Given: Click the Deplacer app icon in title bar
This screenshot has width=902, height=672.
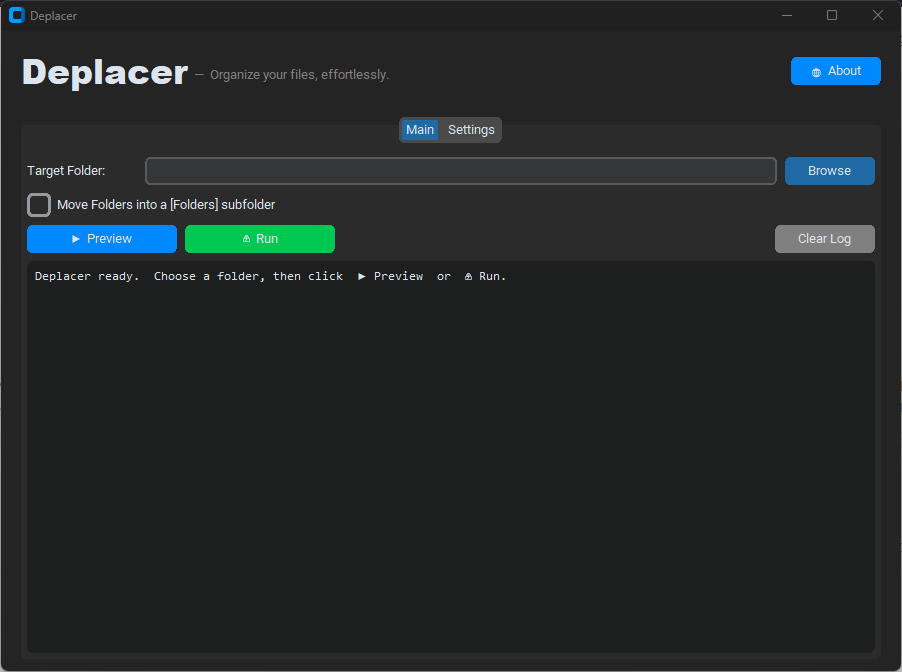Looking at the screenshot, I should [17, 16].
